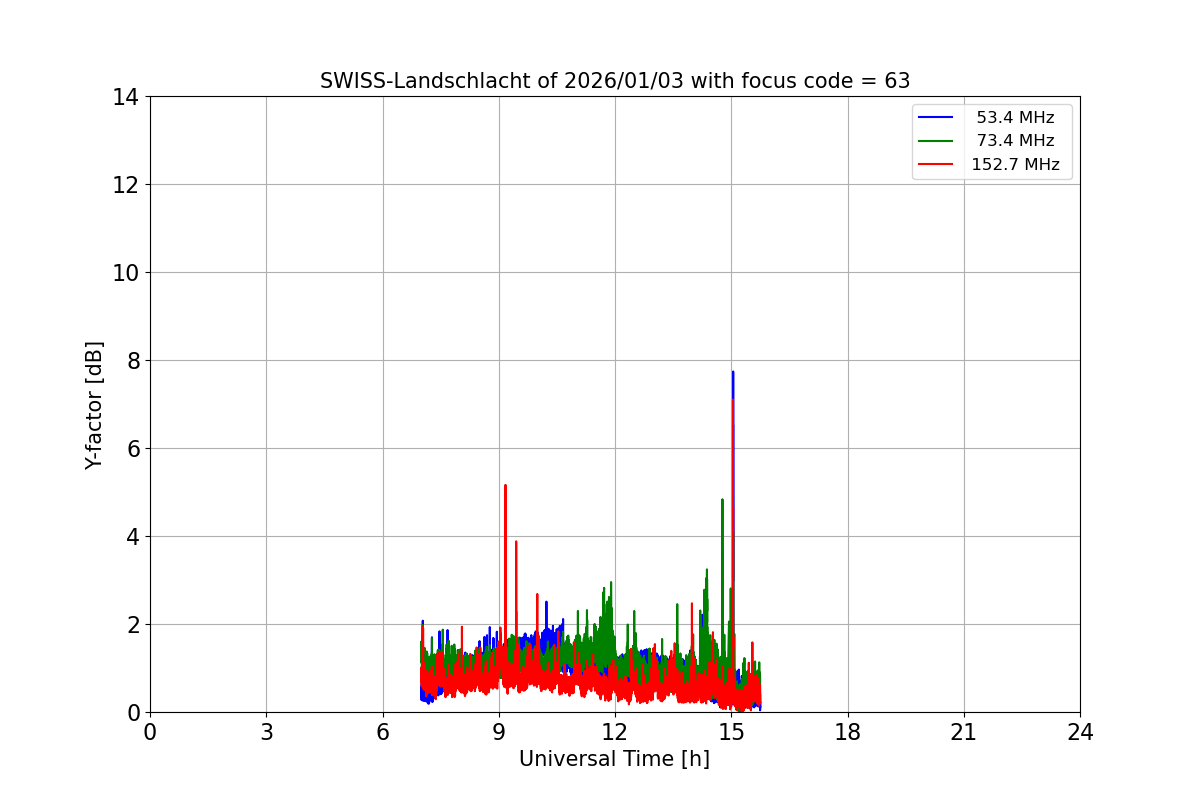Viewport: 1200px width, 800px height.
Task: Click x-axis tick label '12'
Action: click(615, 732)
